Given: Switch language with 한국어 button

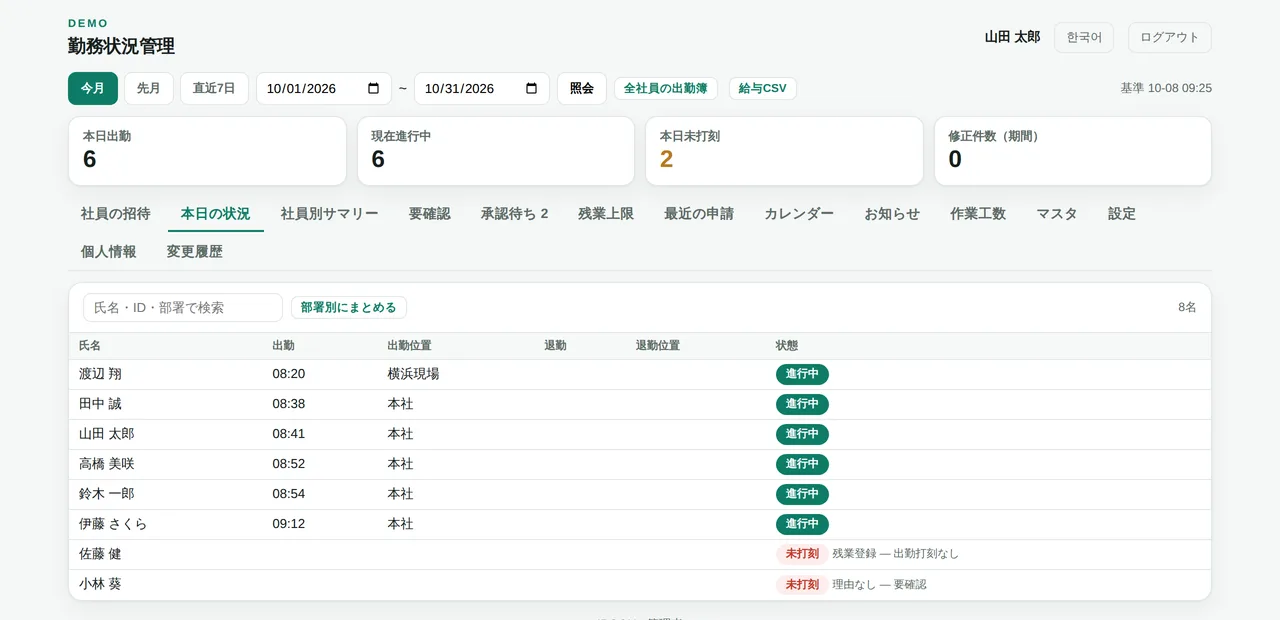Looking at the screenshot, I should pyautogui.click(x=1084, y=37).
